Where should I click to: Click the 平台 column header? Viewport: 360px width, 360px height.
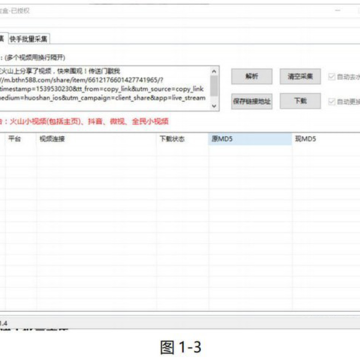pos(21,139)
